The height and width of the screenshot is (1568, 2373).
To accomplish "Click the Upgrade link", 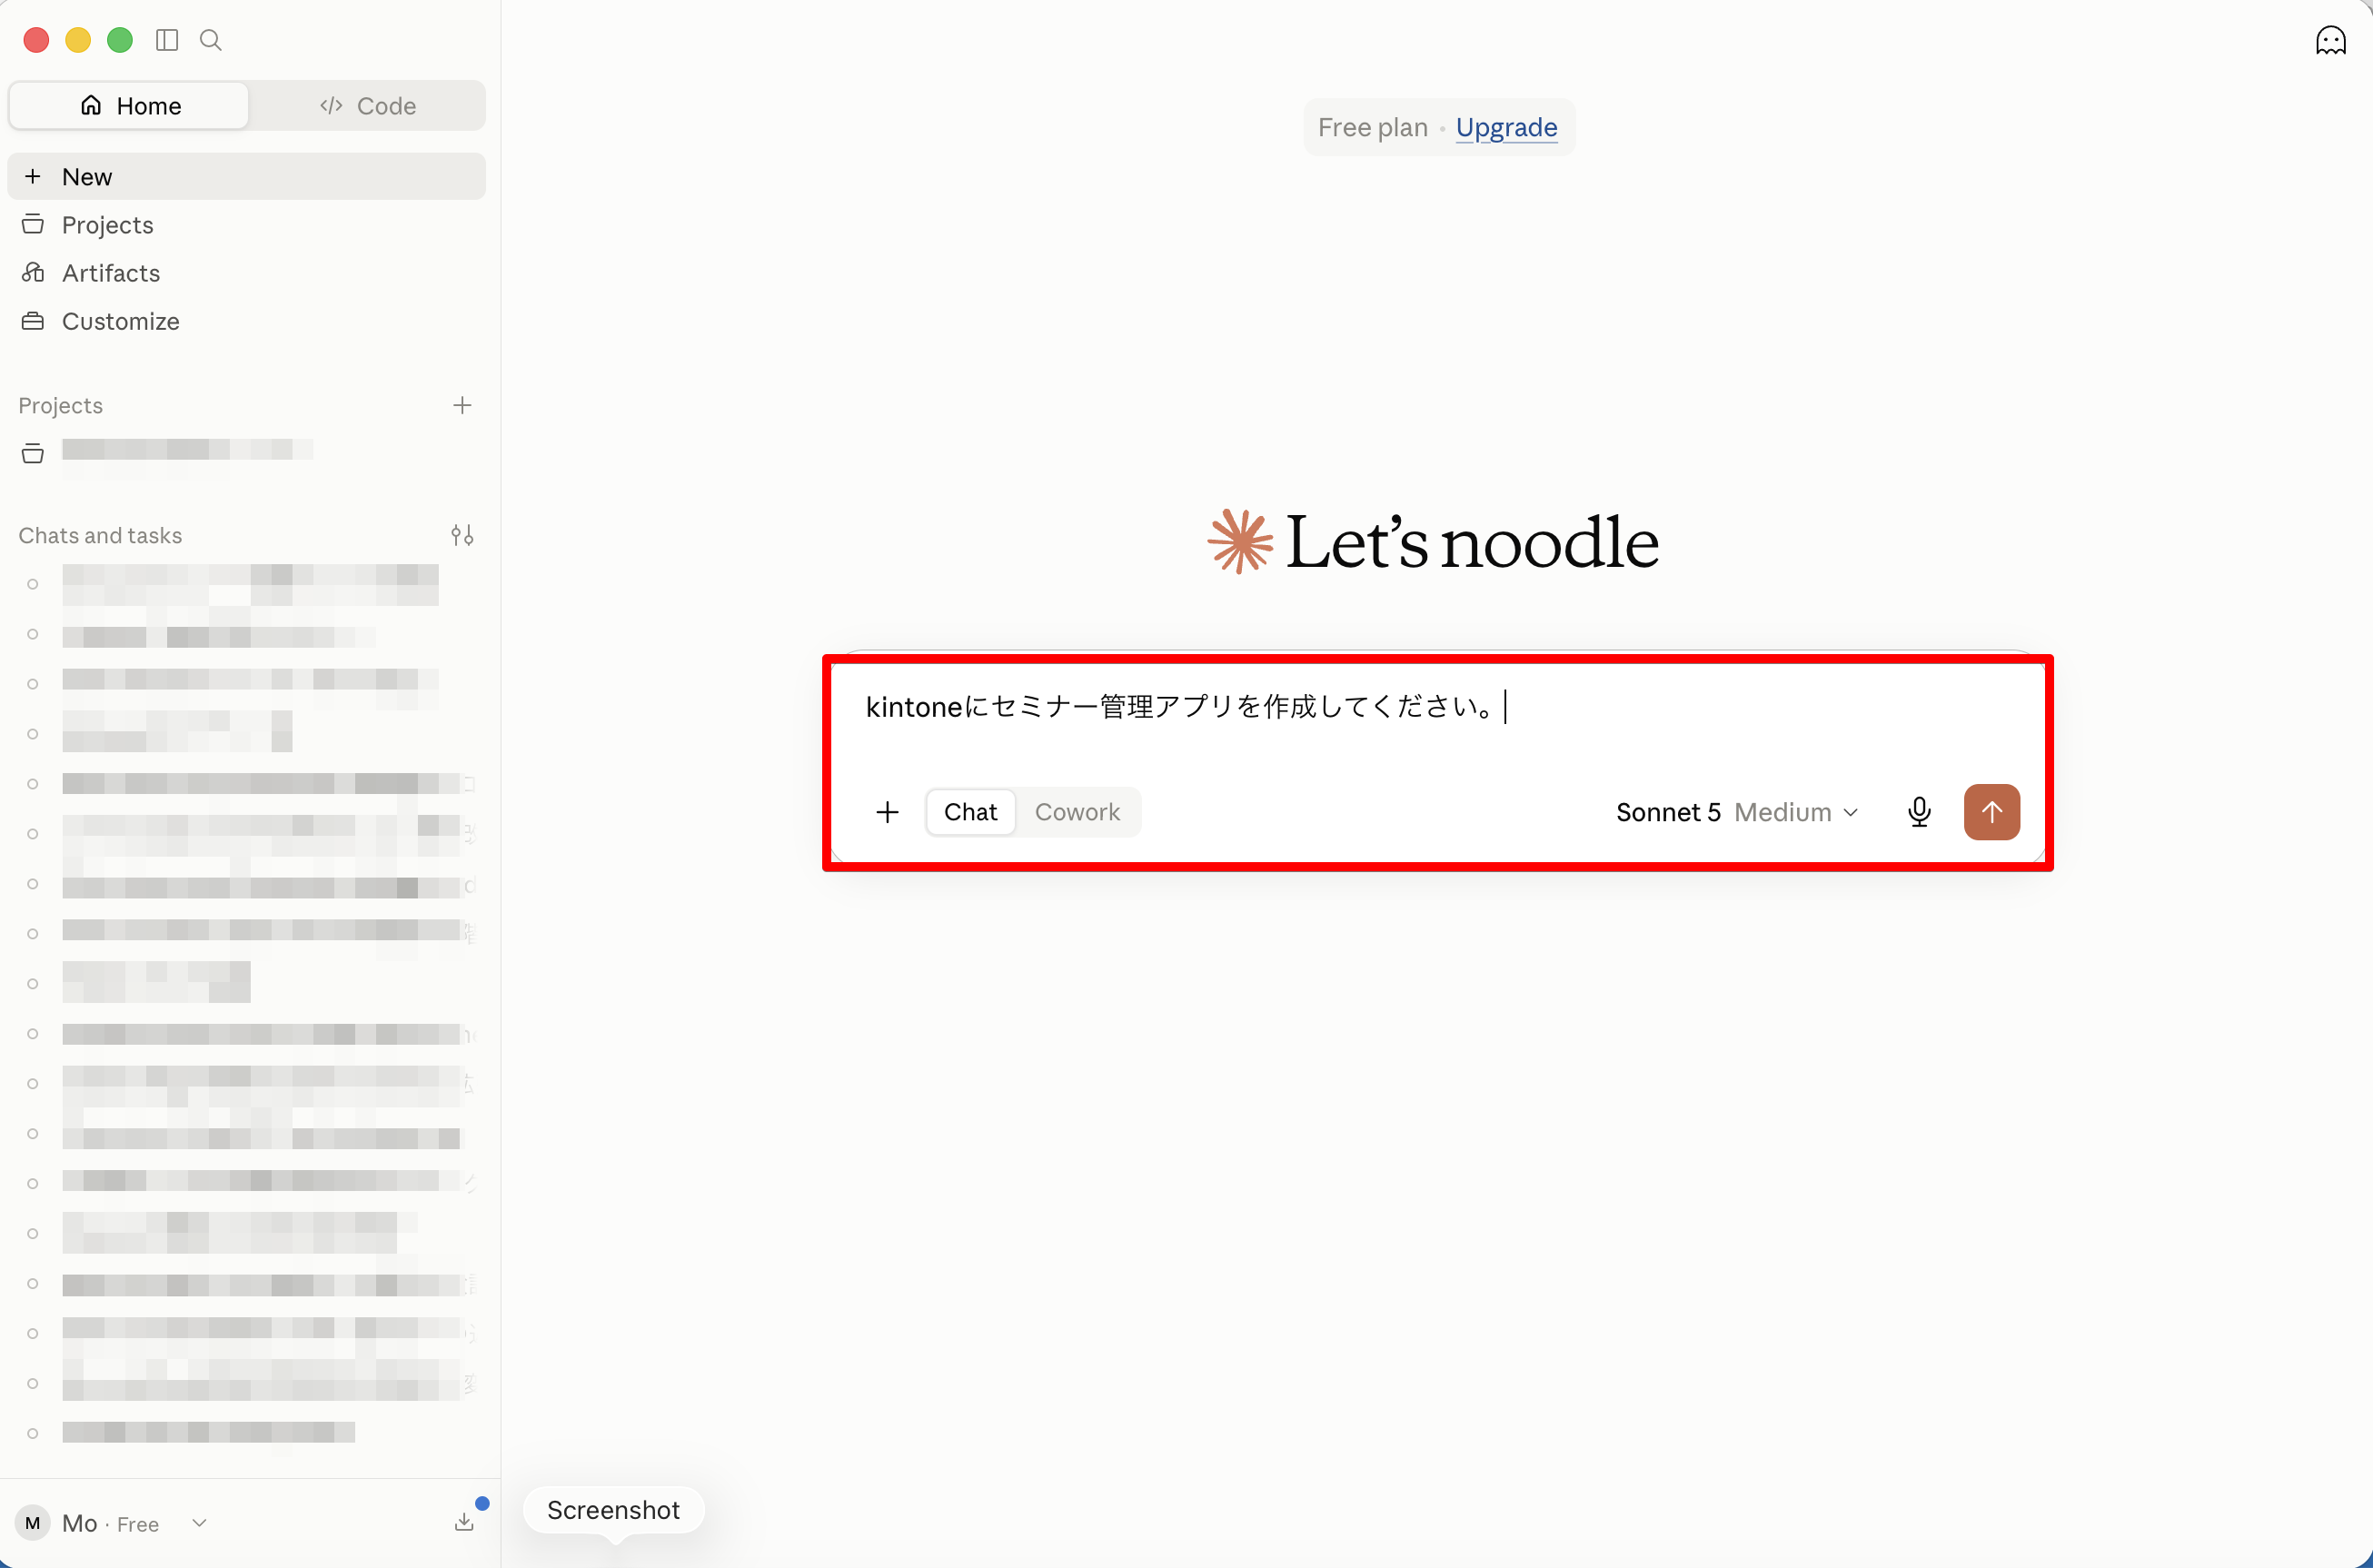I will click(x=1506, y=128).
